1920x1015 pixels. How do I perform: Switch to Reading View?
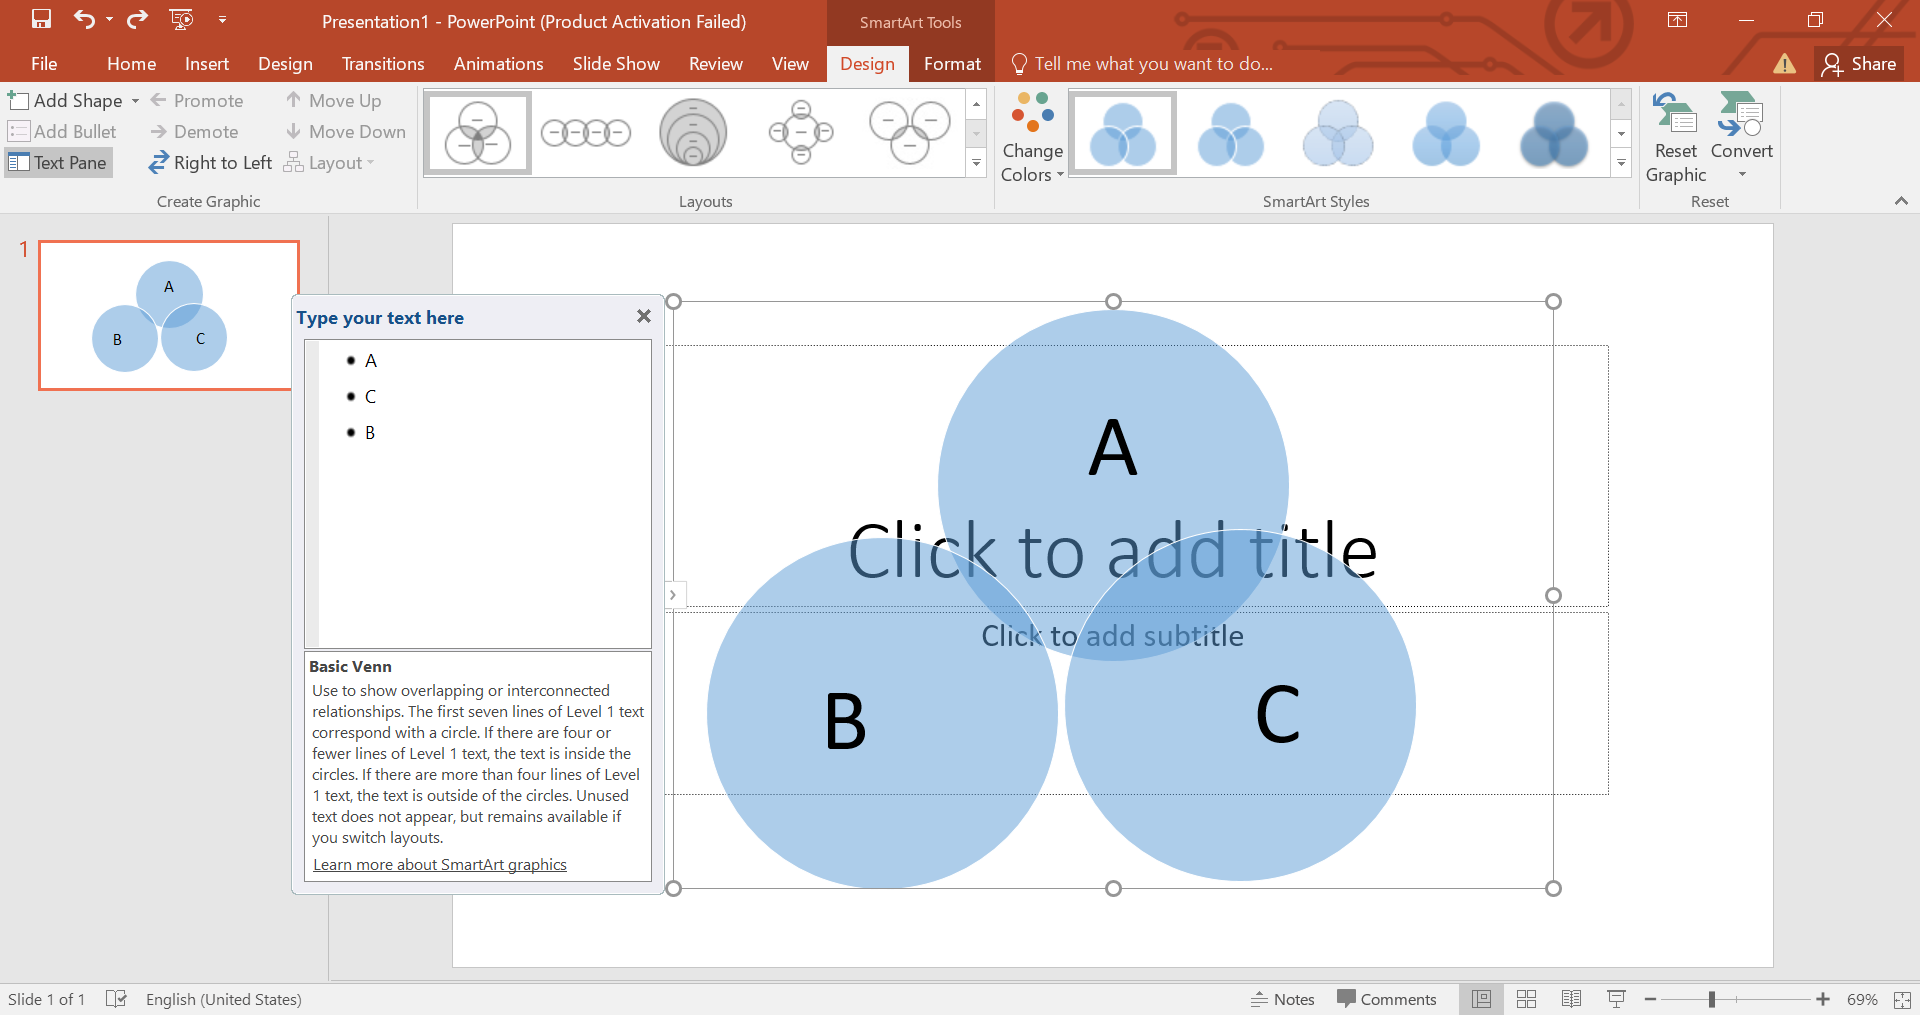[1571, 999]
